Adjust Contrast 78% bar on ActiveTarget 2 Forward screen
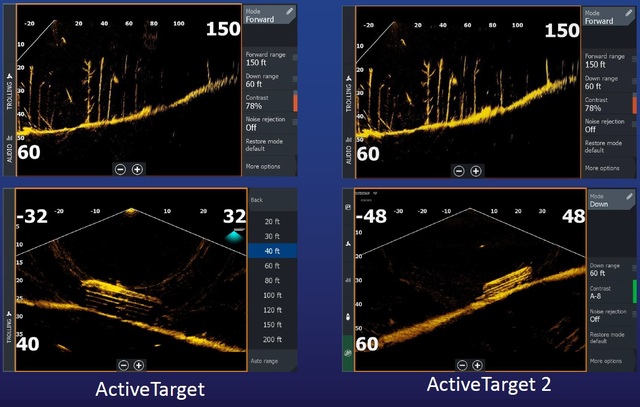The width and height of the screenshot is (640, 407). [634, 104]
